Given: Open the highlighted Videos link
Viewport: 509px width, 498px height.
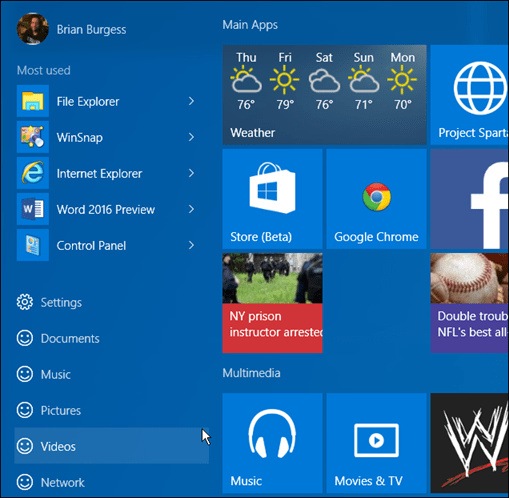Looking at the screenshot, I should 112,446.
